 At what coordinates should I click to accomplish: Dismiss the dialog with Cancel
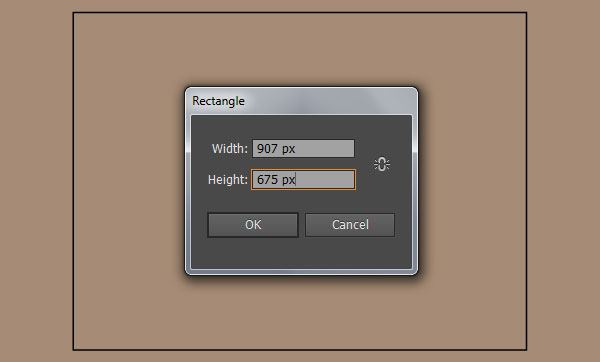pos(350,225)
